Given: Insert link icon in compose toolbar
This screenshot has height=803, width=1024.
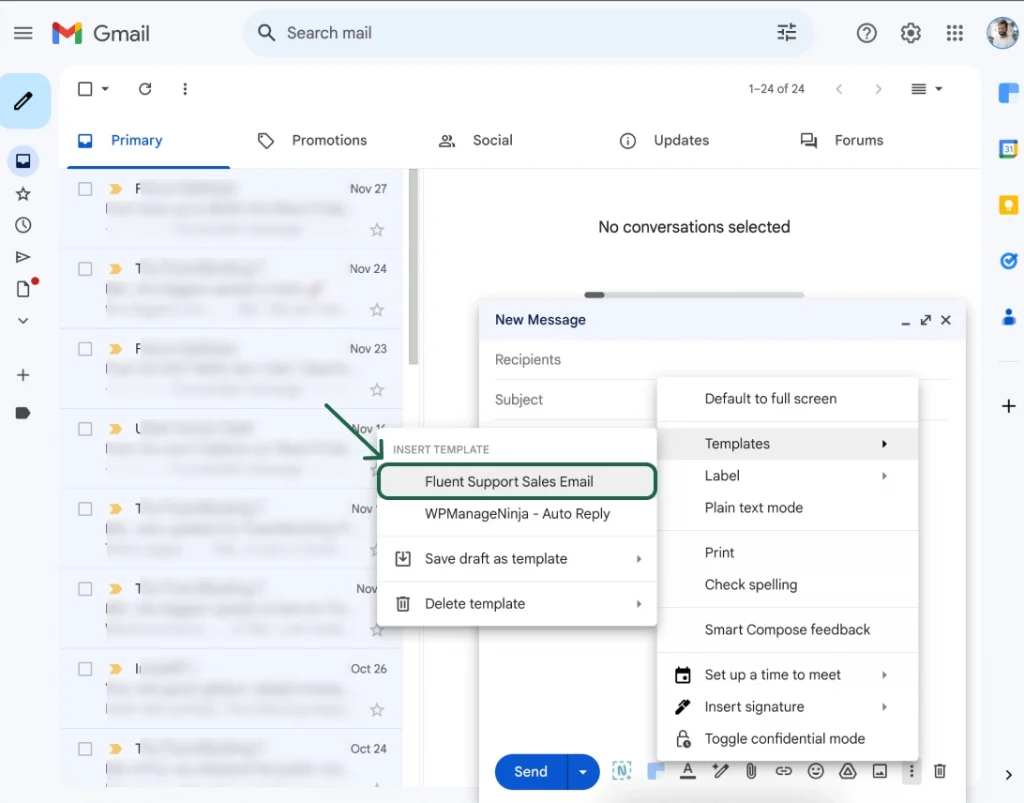Looking at the screenshot, I should [783, 771].
